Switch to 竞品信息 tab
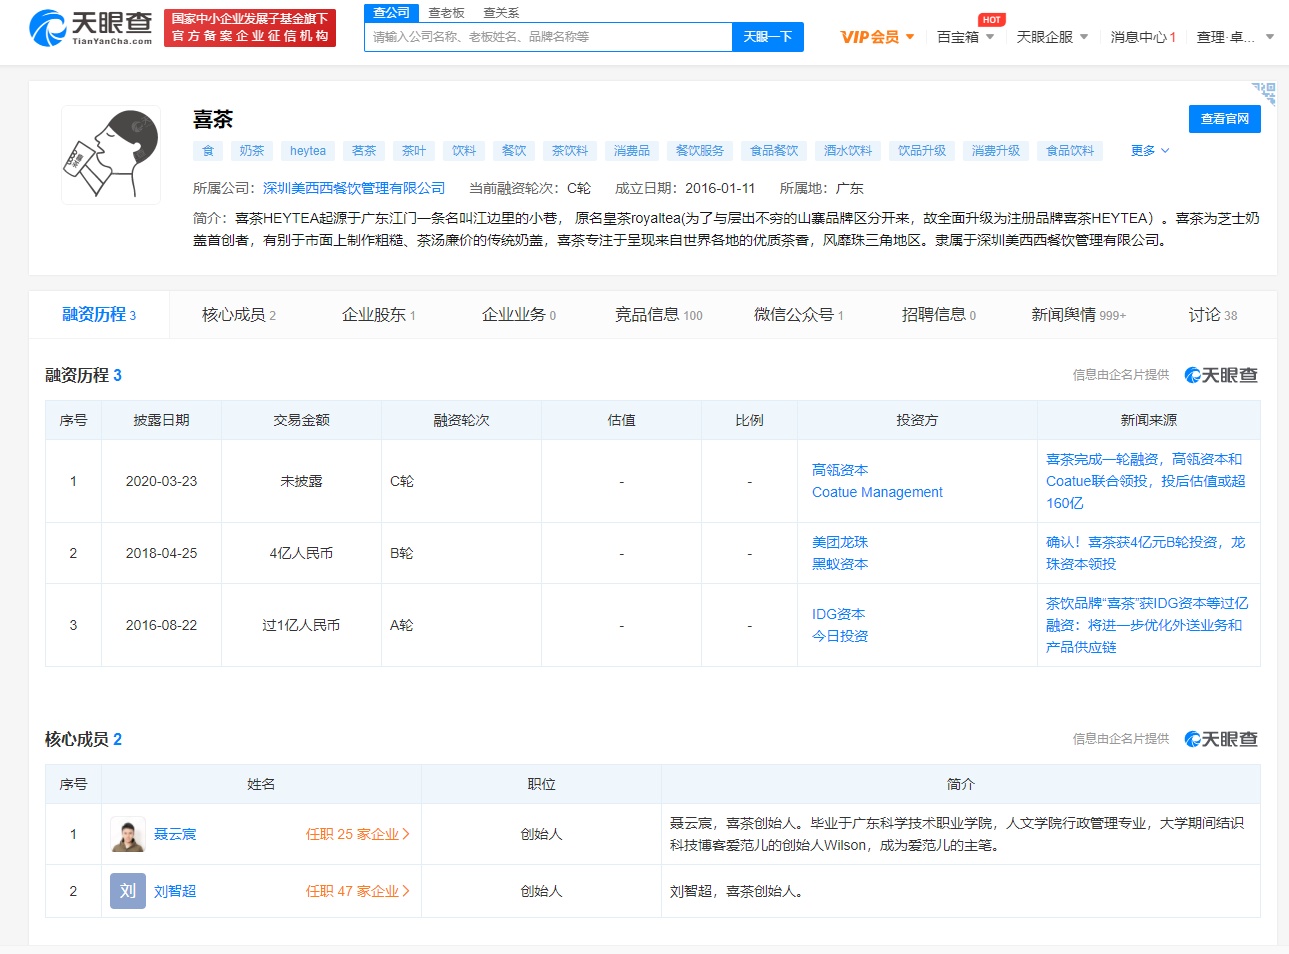The image size is (1289, 954). pyautogui.click(x=659, y=315)
